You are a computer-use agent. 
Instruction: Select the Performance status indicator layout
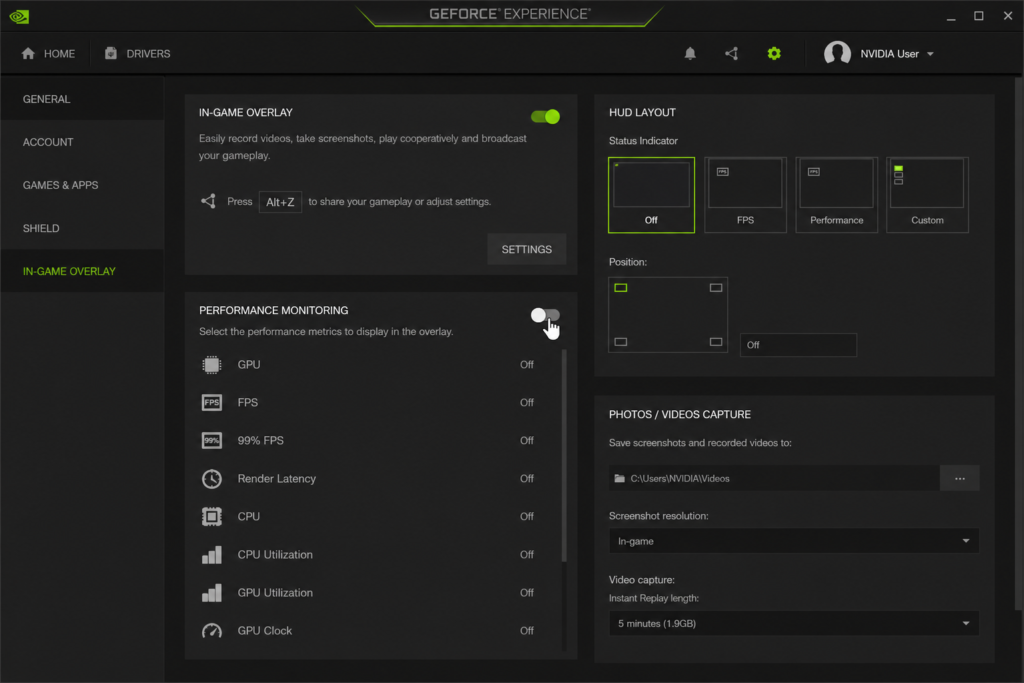click(x=837, y=195)
